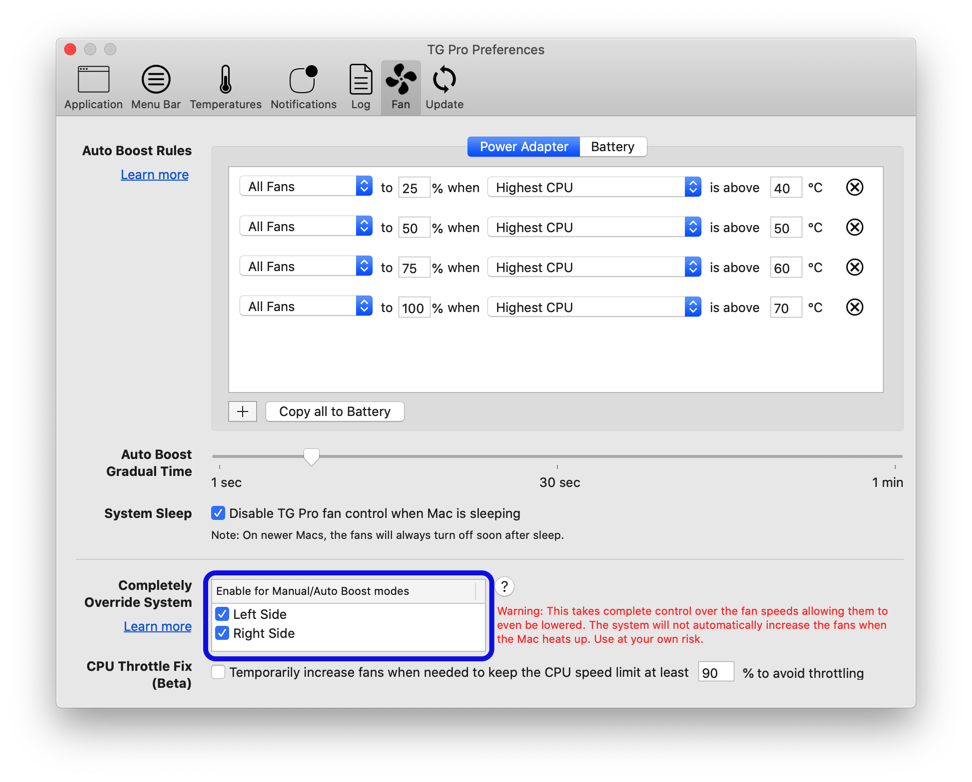Open Learn more under Auto Boost Rules

click(154, 175)
